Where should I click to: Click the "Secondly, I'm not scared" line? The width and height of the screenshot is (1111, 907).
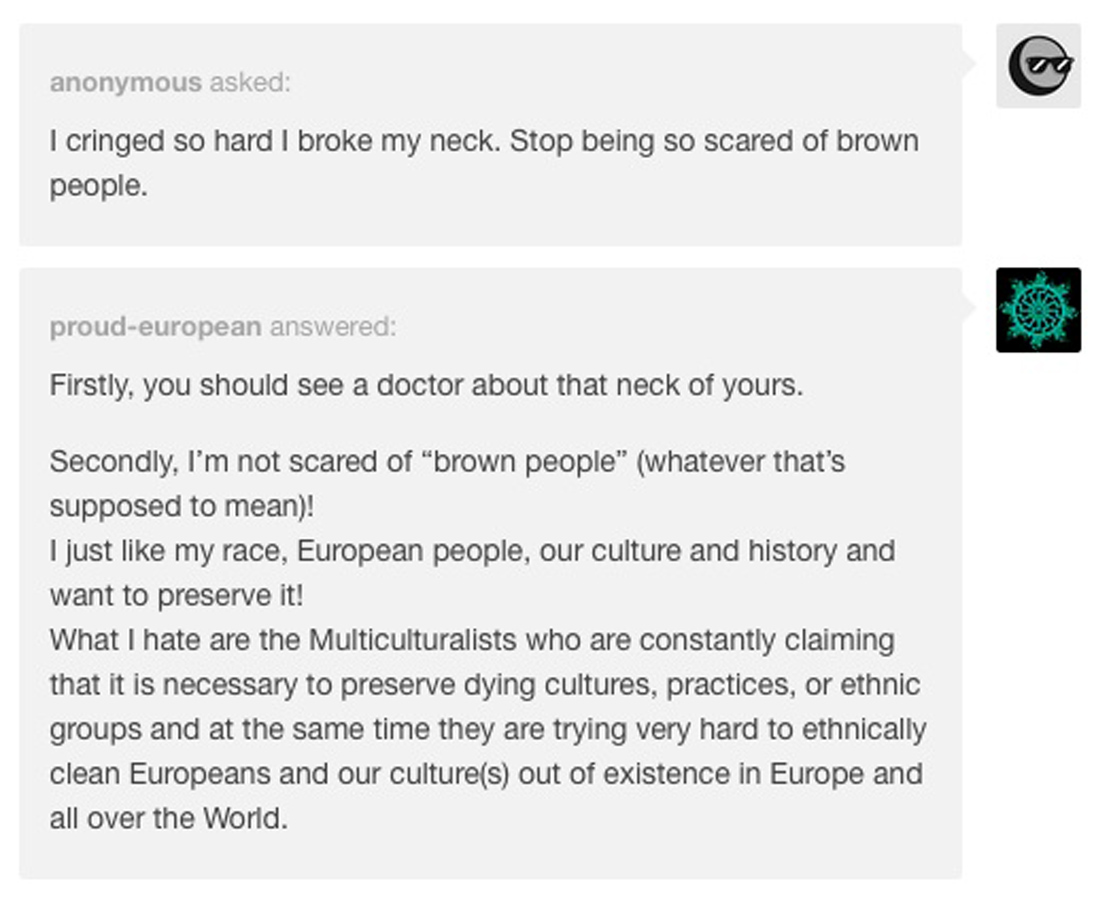pos(447,462)
